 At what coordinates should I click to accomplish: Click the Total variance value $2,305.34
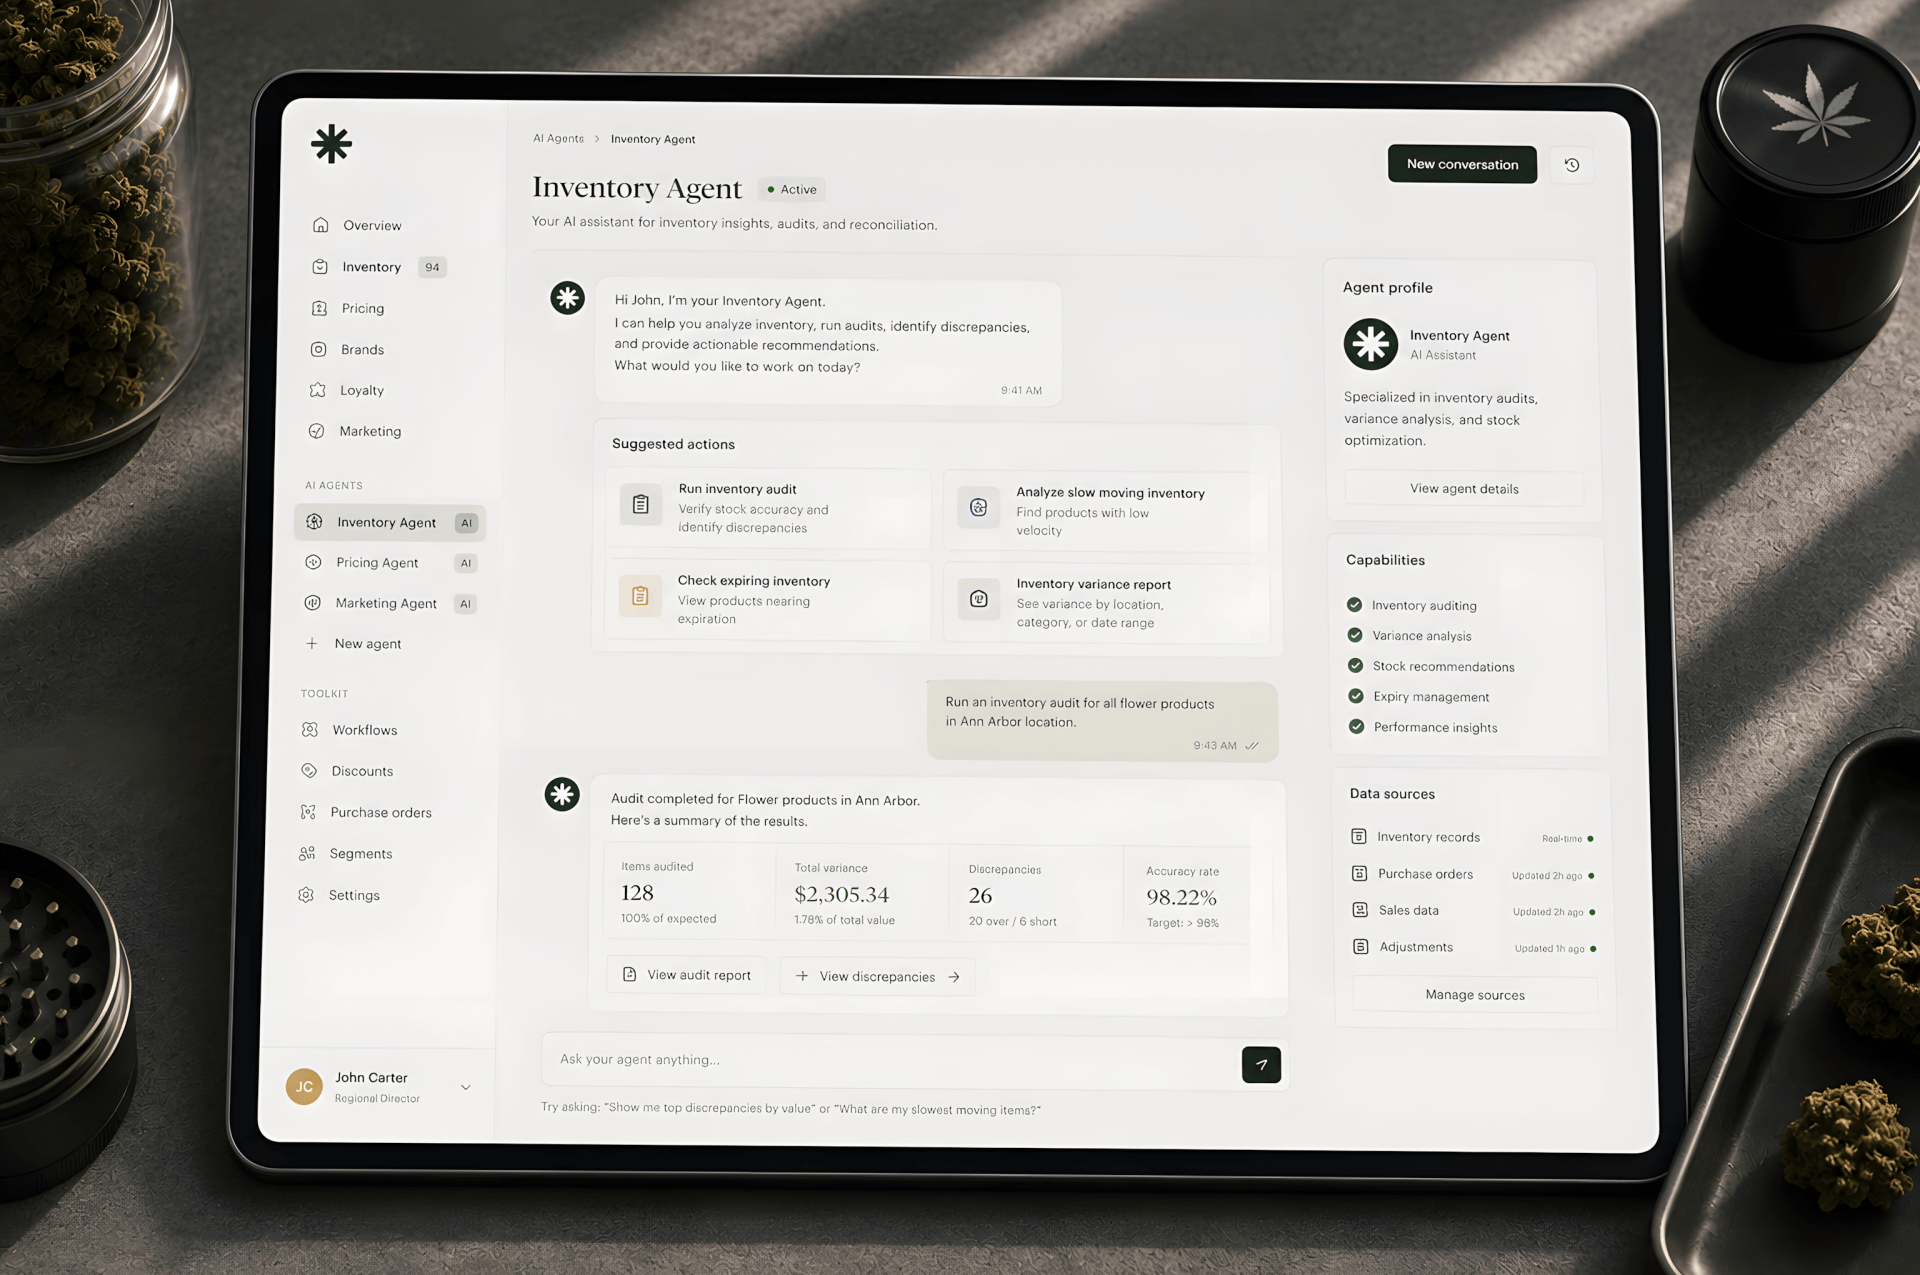[x=841, y=894]
